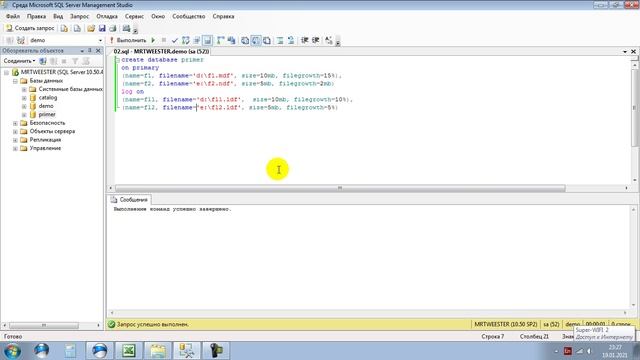Viewport: 640px width, 360px height.
Task: Click the SQL Server Management Studio taskbar icon
Action: (x=187, y=351)
